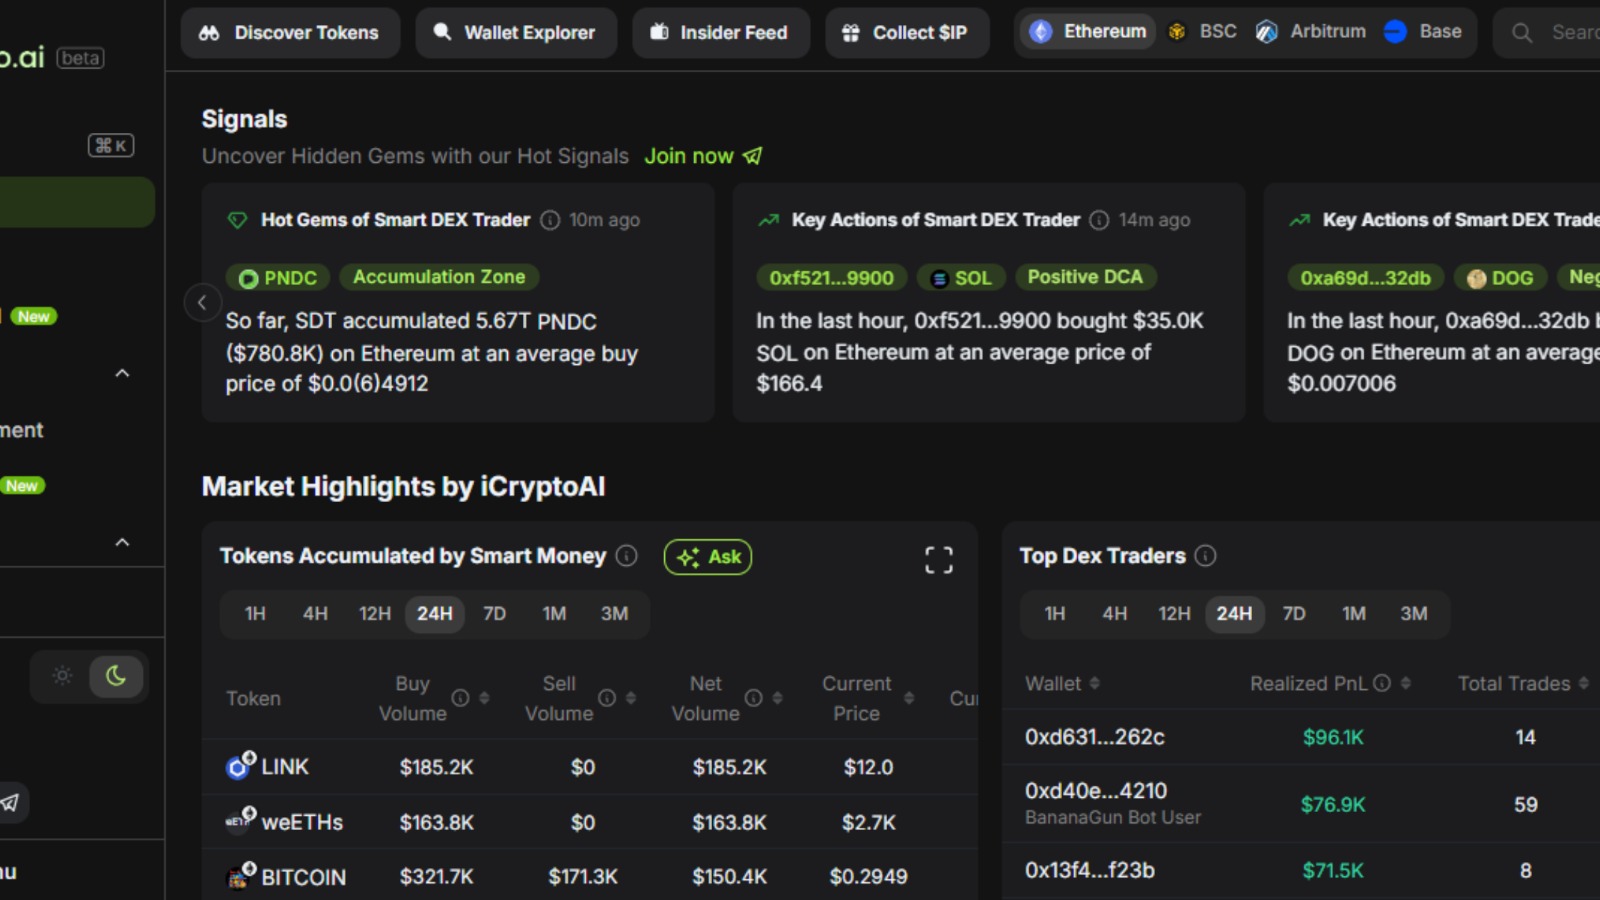Switch to the BSC network
1600x900 pixels.
pyautogui.click(x=1202, y=32)
